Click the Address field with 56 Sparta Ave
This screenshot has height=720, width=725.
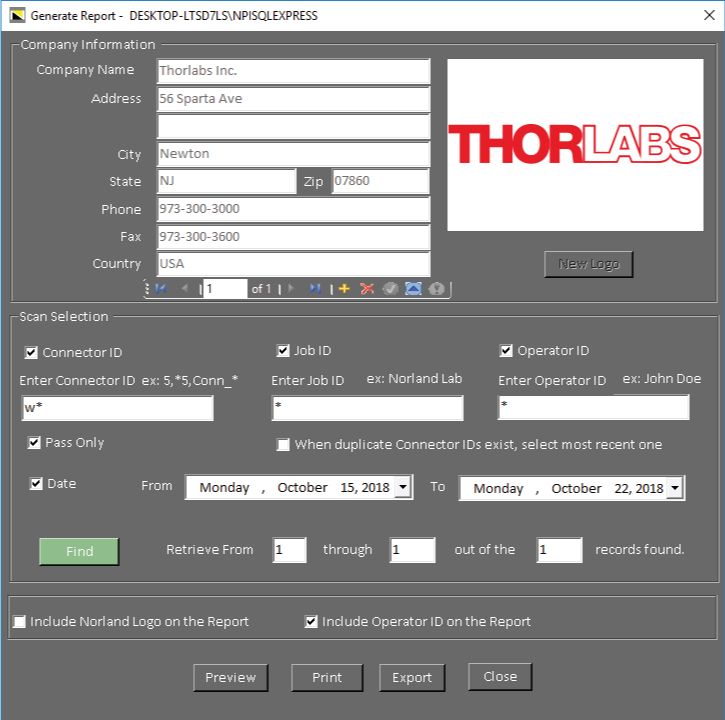click(294, 98)
